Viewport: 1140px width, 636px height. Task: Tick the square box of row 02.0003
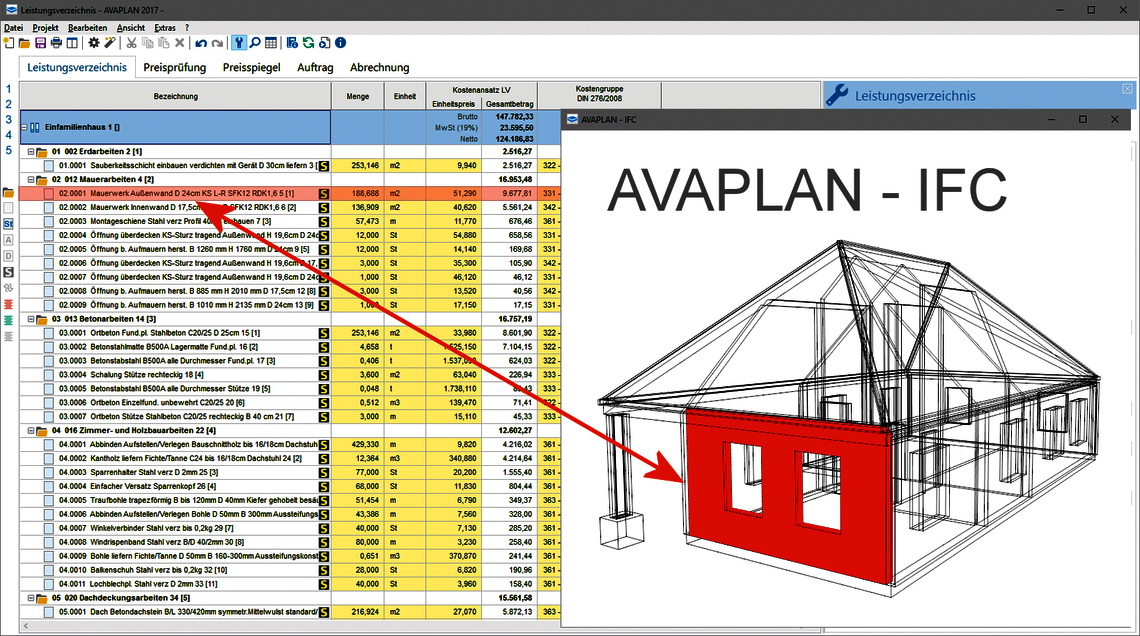49,222
